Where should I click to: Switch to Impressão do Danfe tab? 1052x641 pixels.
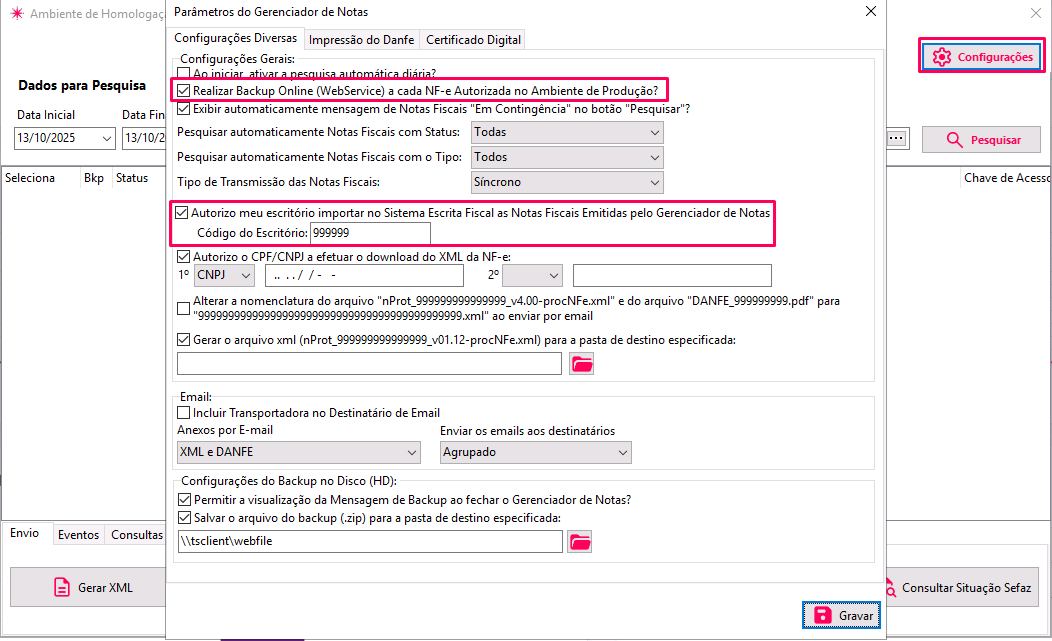coord(361,40)
